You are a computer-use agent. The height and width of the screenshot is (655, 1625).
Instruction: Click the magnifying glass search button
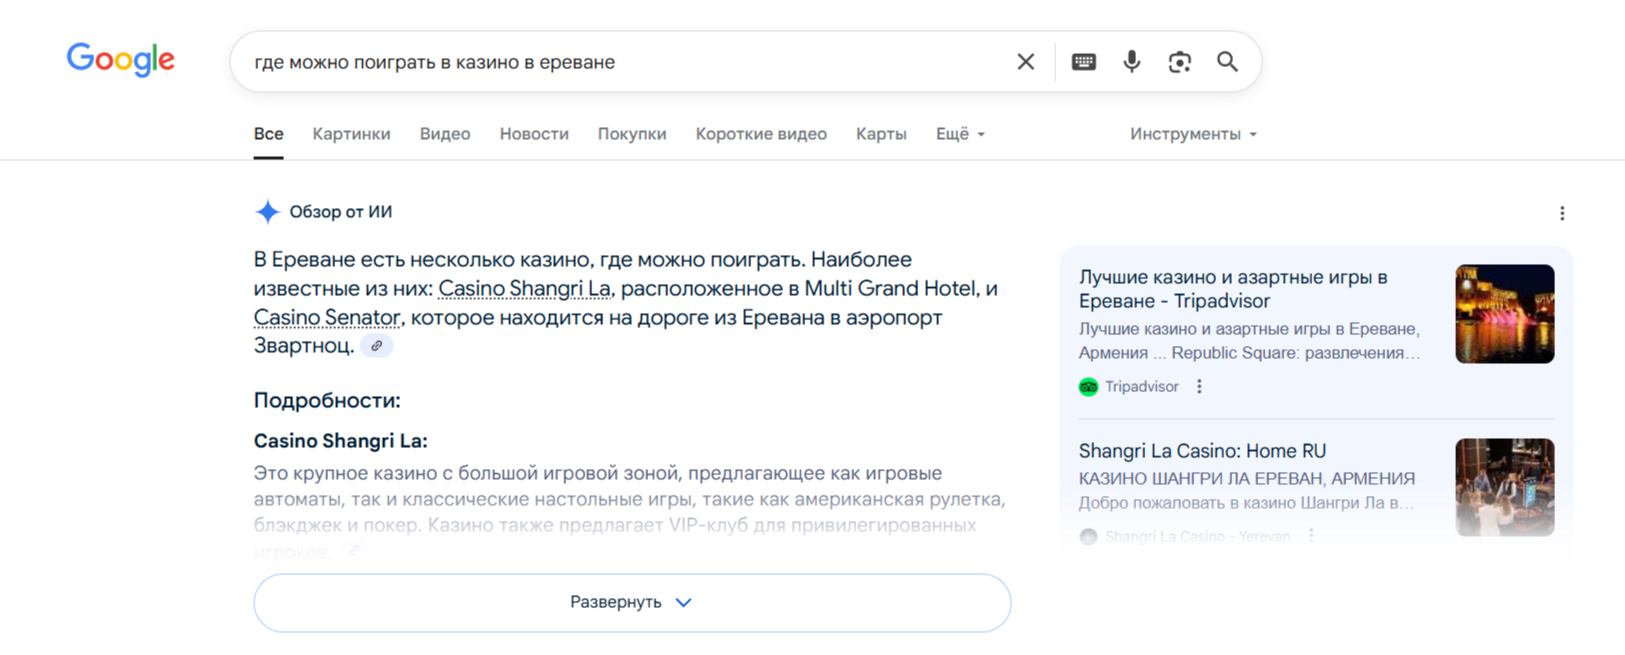pos(1228,62)
